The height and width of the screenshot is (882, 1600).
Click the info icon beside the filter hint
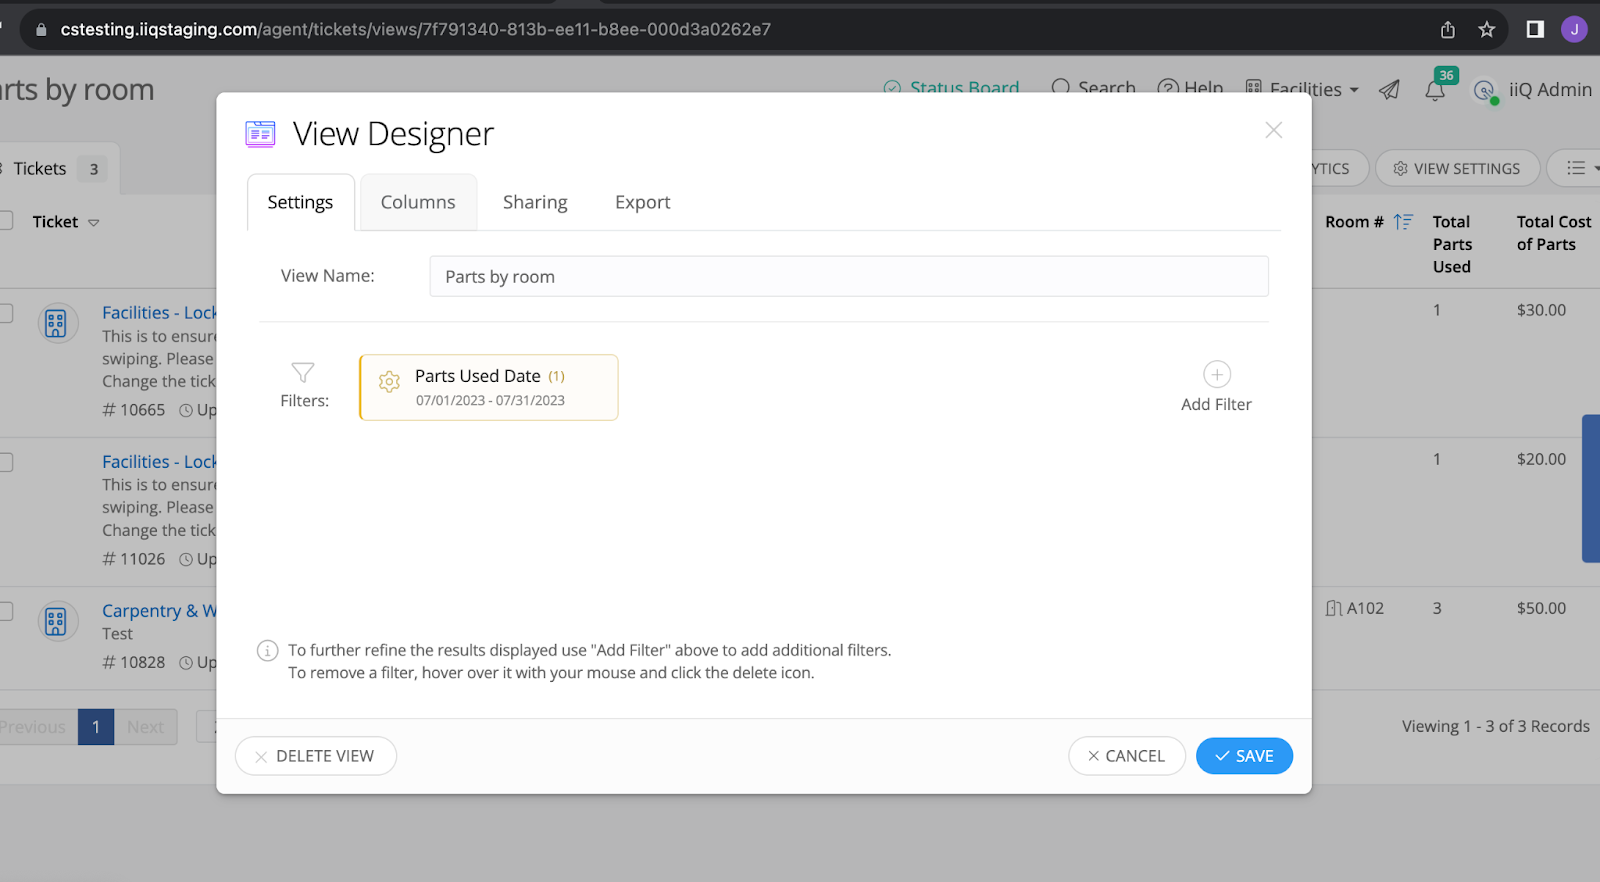(267, 651)
